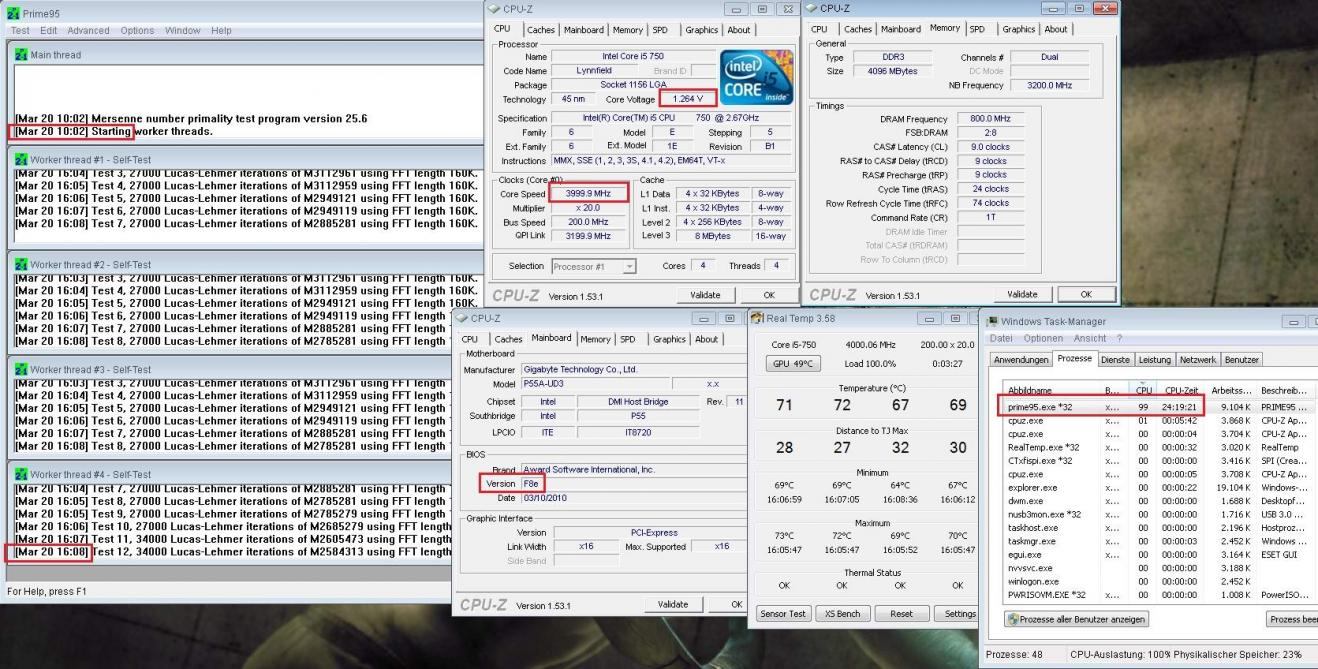Image resolution: width=1318 pixels, height=669 pixels.
Task: Click Validate in the CPU-Z Memory window
Action: click(x=1022, y=294)
